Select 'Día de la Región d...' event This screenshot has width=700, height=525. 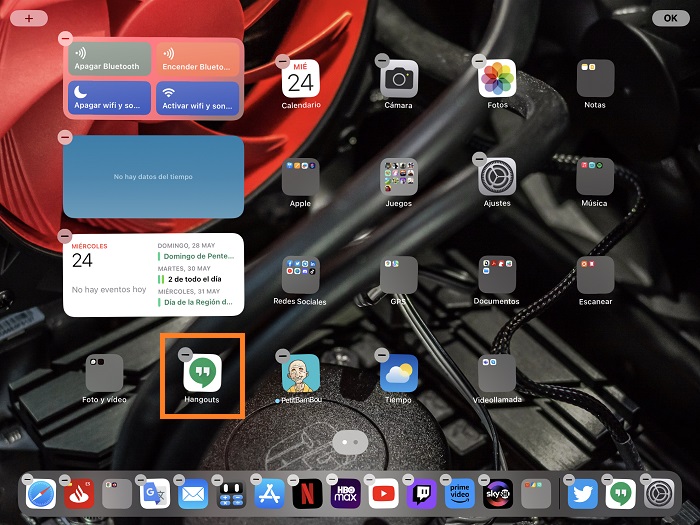(x=198, y=302)
